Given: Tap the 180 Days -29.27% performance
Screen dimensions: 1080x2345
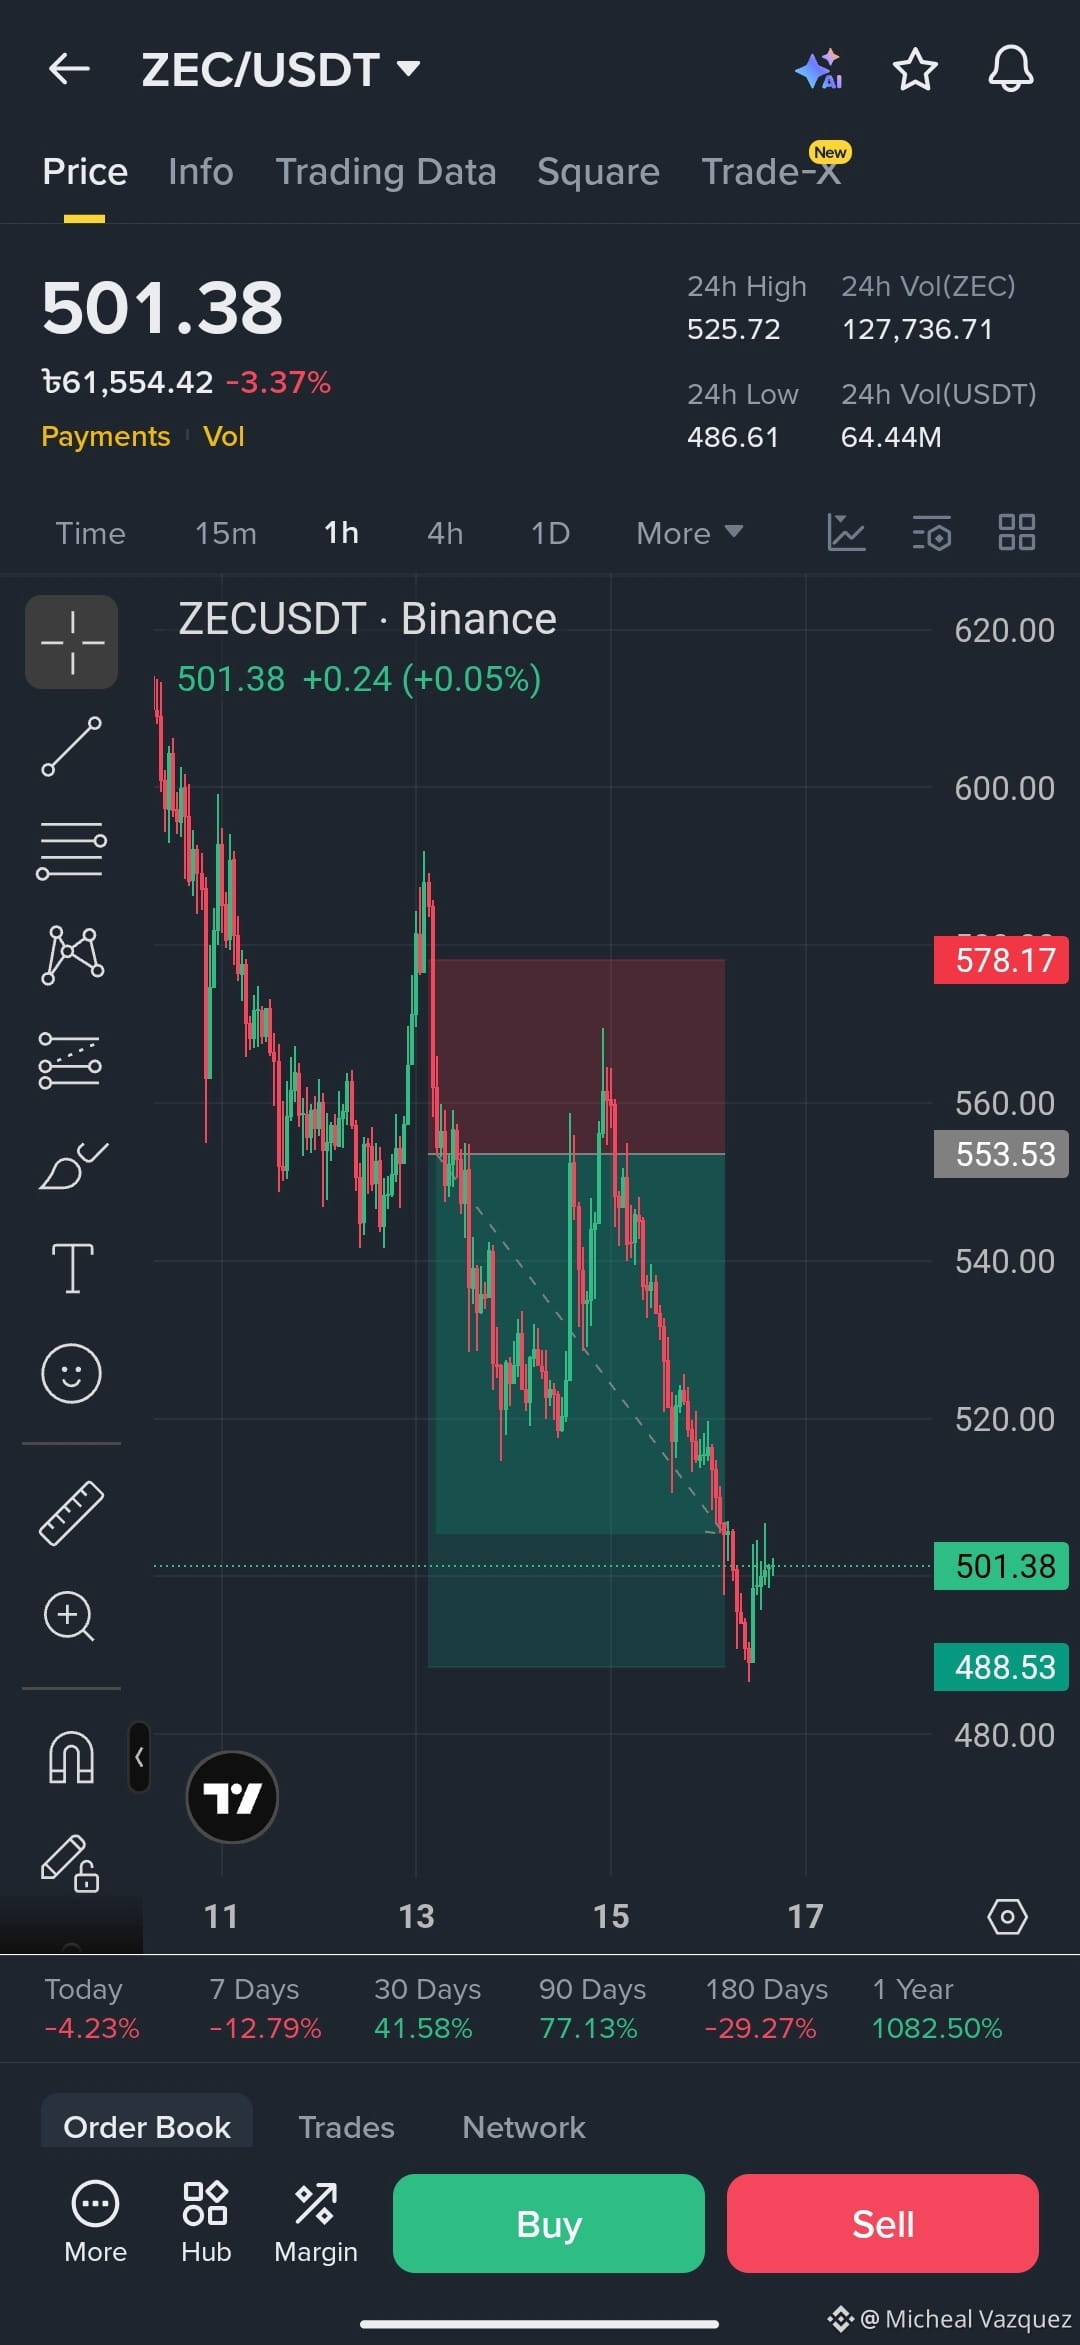Looking at the screenshot, I should click(766, 2008).
